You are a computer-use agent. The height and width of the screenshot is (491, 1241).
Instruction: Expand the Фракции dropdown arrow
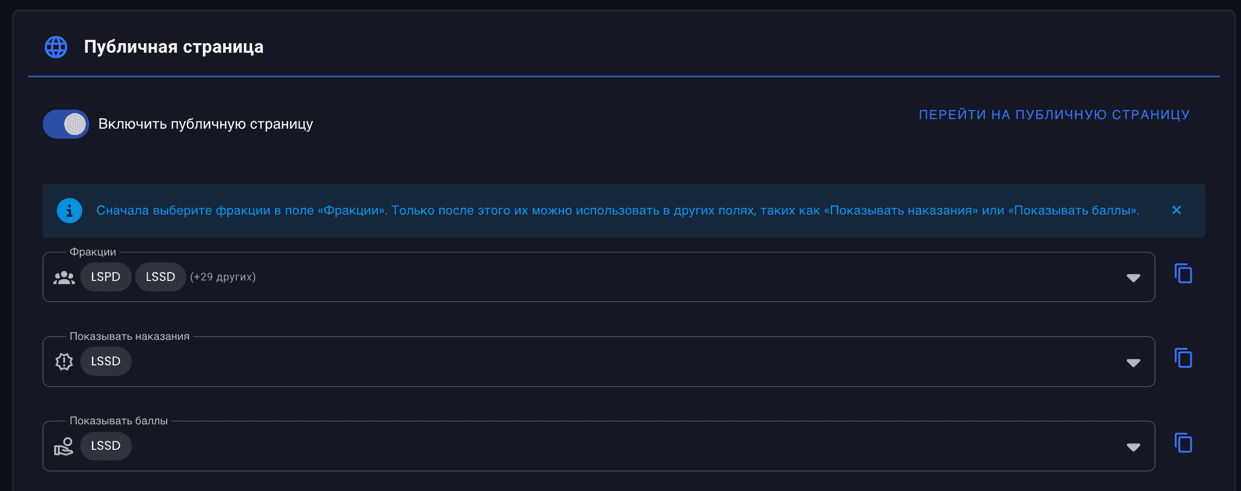(x=1133, y=277)
